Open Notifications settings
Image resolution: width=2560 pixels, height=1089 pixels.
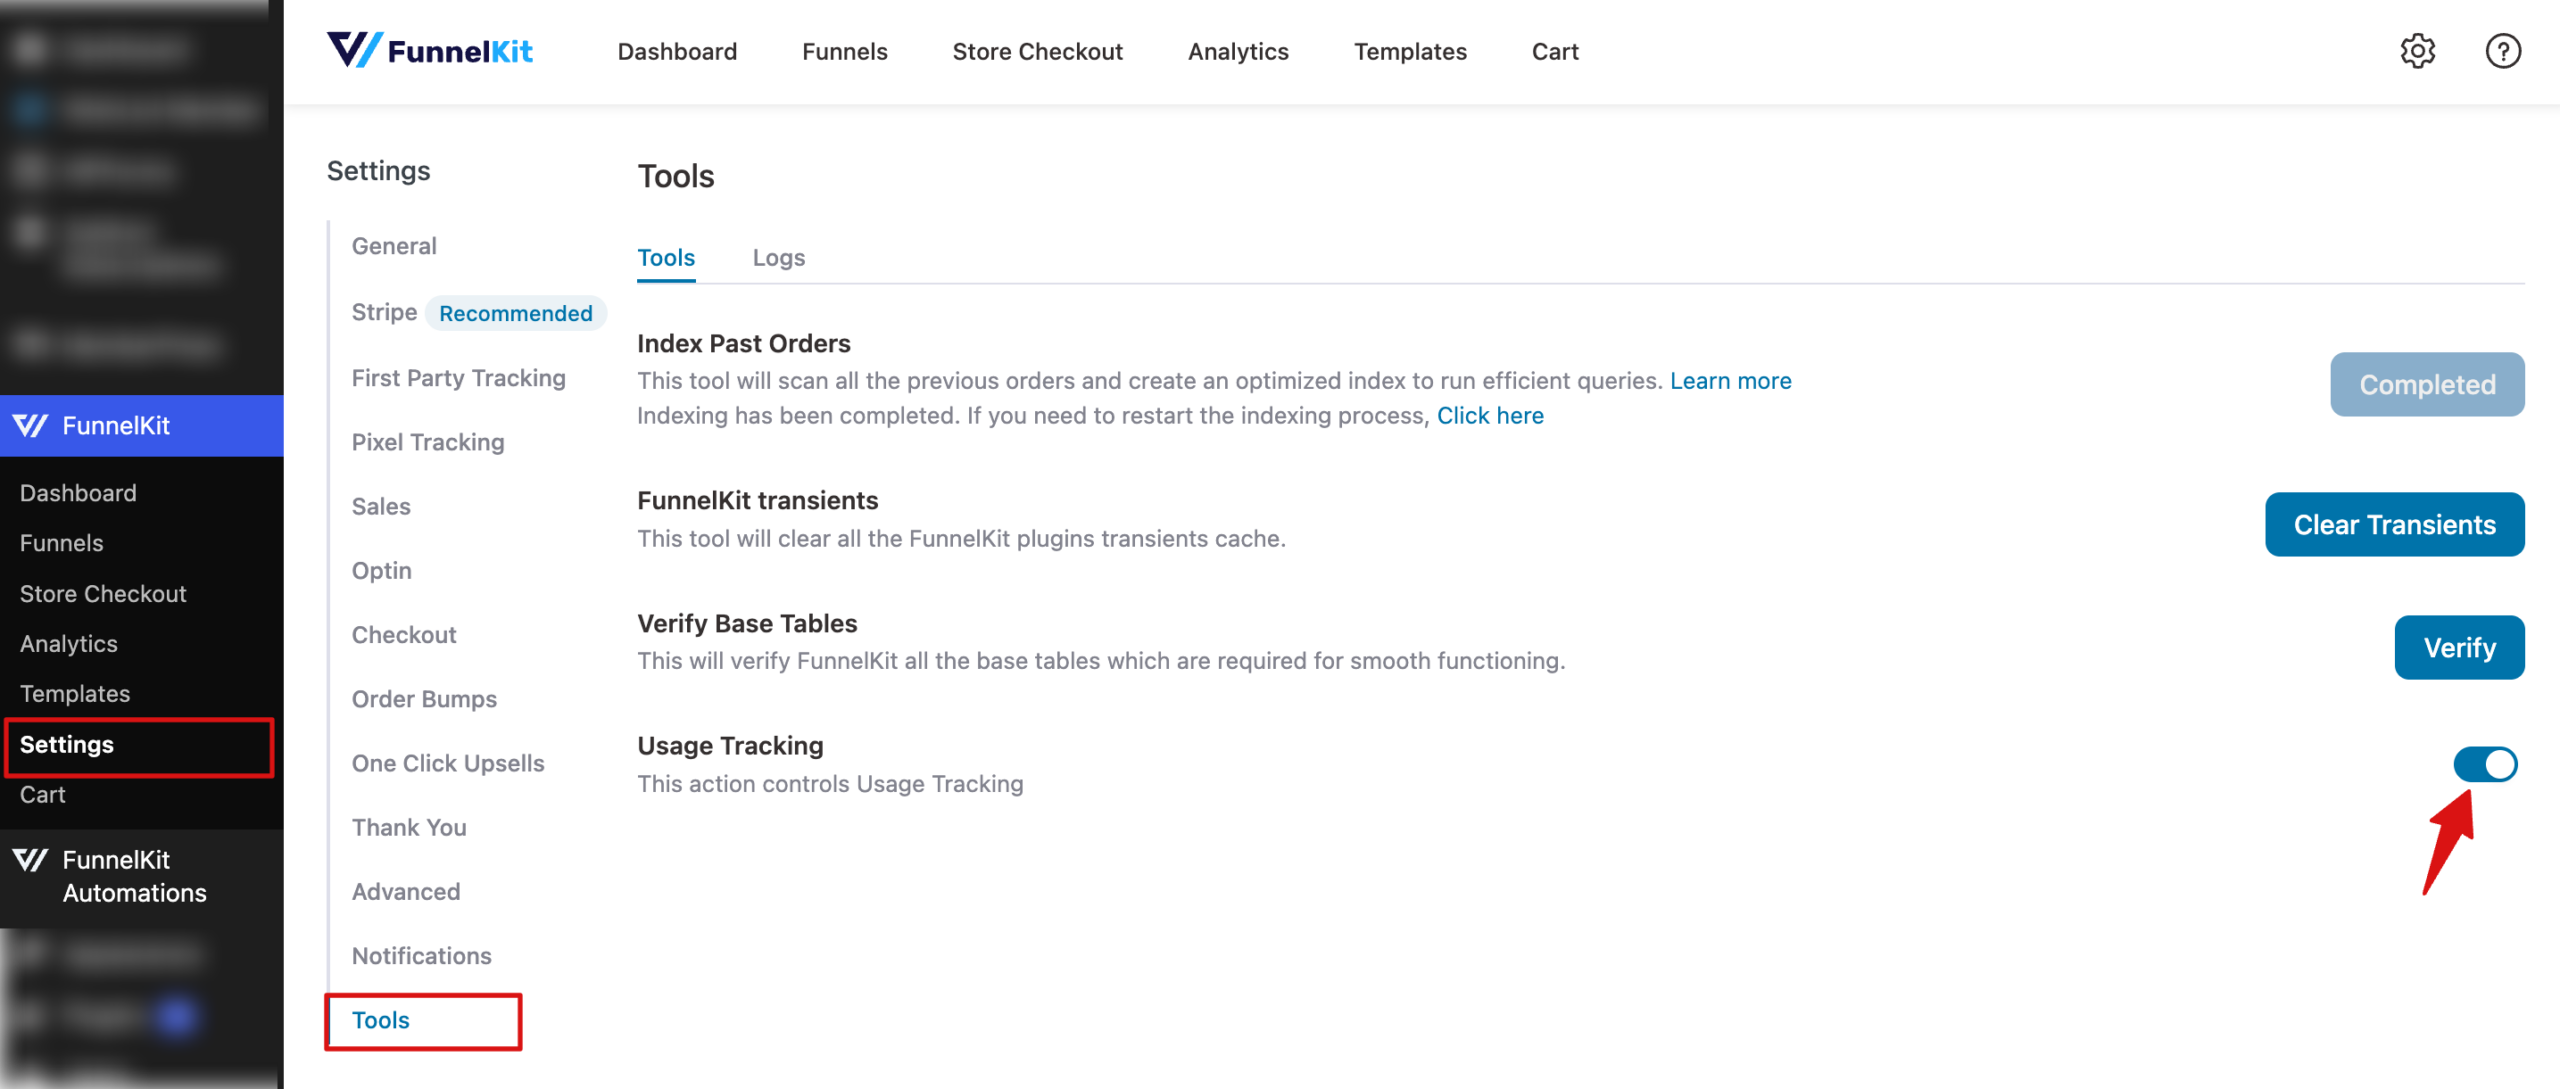coord(421,955)
